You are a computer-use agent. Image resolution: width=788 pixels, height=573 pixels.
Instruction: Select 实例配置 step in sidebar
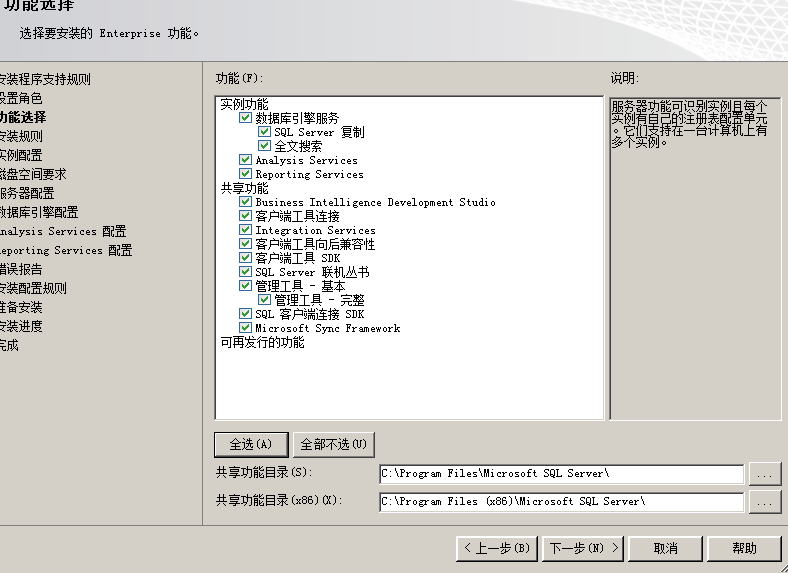click(21, 155)
